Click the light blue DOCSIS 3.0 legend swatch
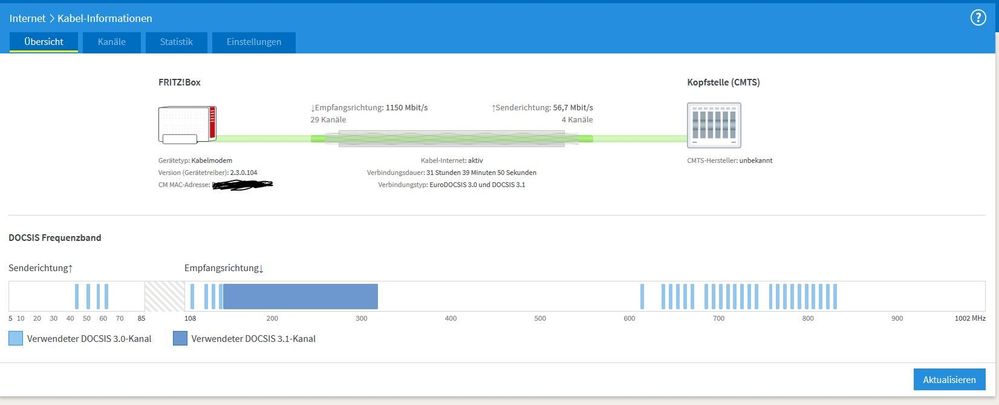Viewport: 999px width, 405px height. tap(16, 339)
